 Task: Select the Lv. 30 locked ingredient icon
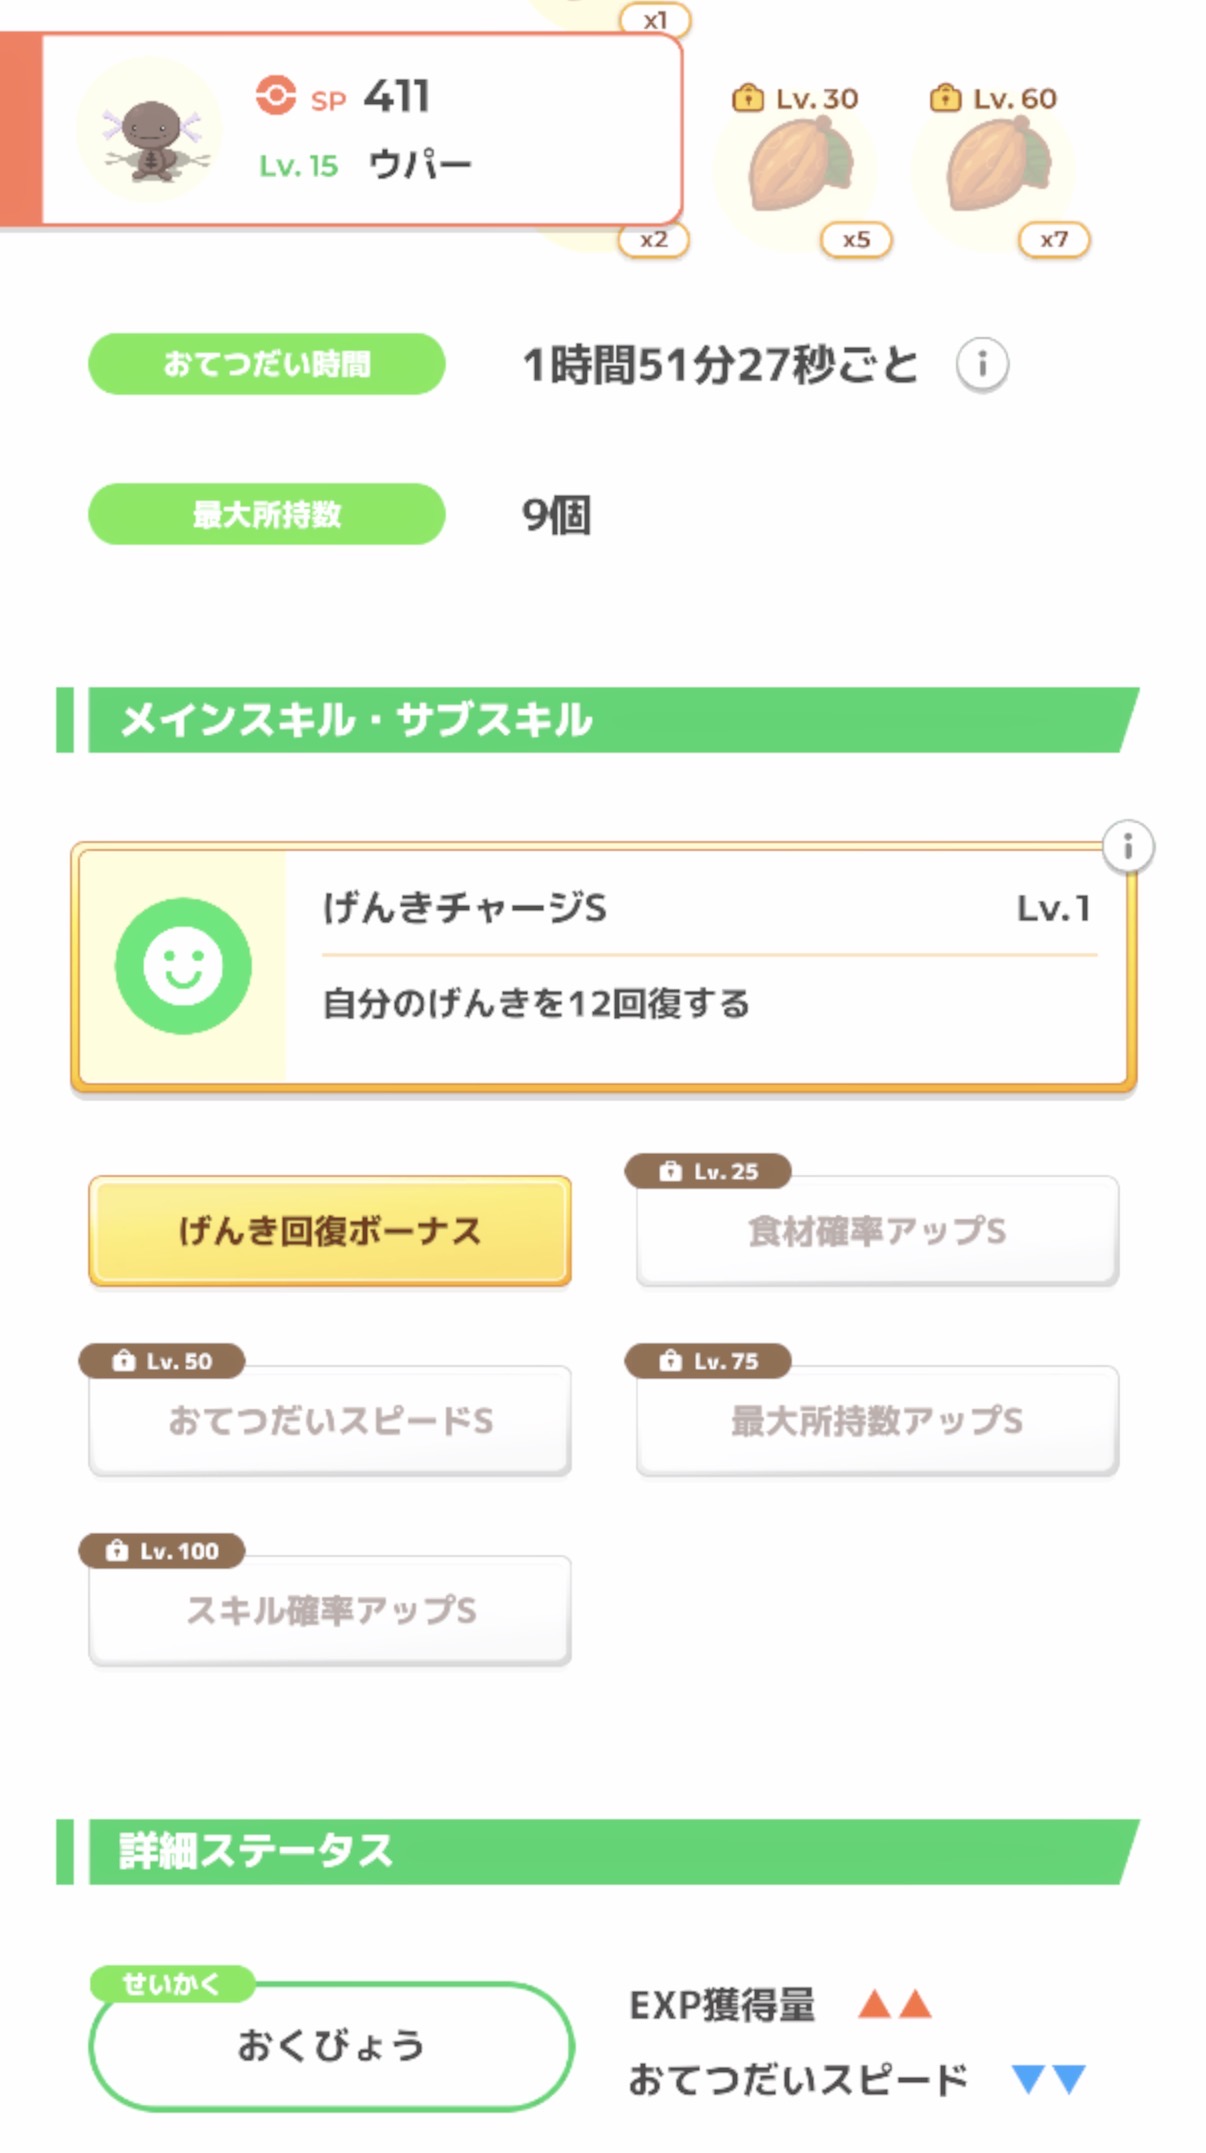[799, 165]
